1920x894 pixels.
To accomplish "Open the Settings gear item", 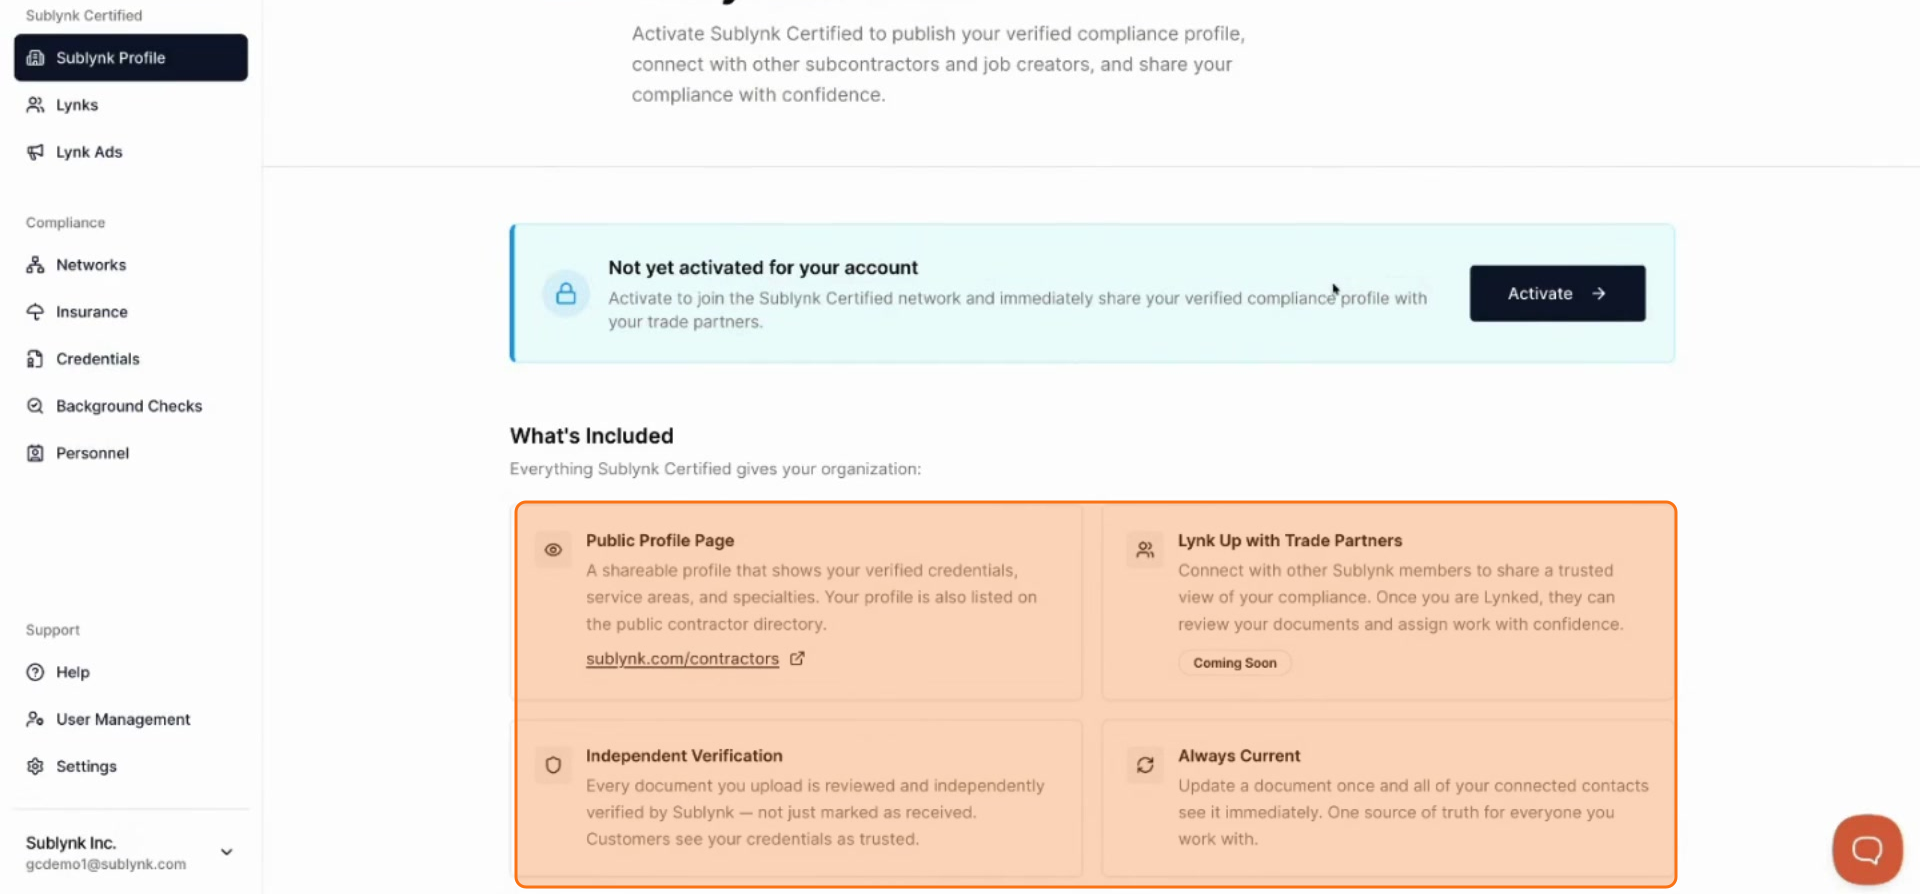I will click(x=130, y=766).
